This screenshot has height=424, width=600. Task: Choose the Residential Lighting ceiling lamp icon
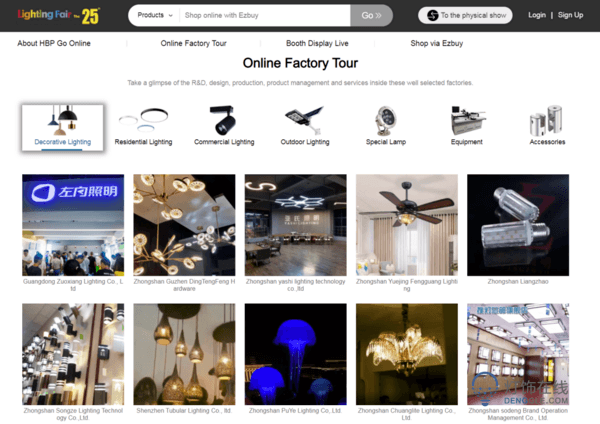point(143,119)
